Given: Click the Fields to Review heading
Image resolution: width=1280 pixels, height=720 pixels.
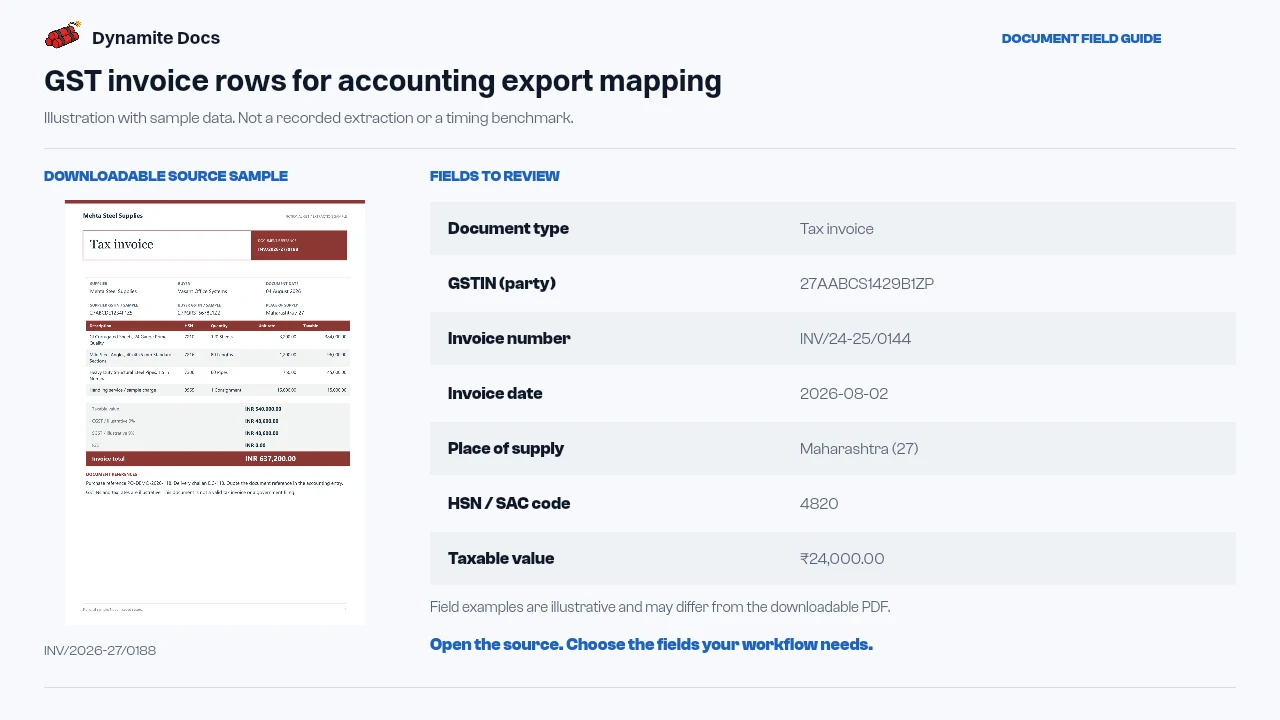Looking at the screenshot, I should coord(495,176).
